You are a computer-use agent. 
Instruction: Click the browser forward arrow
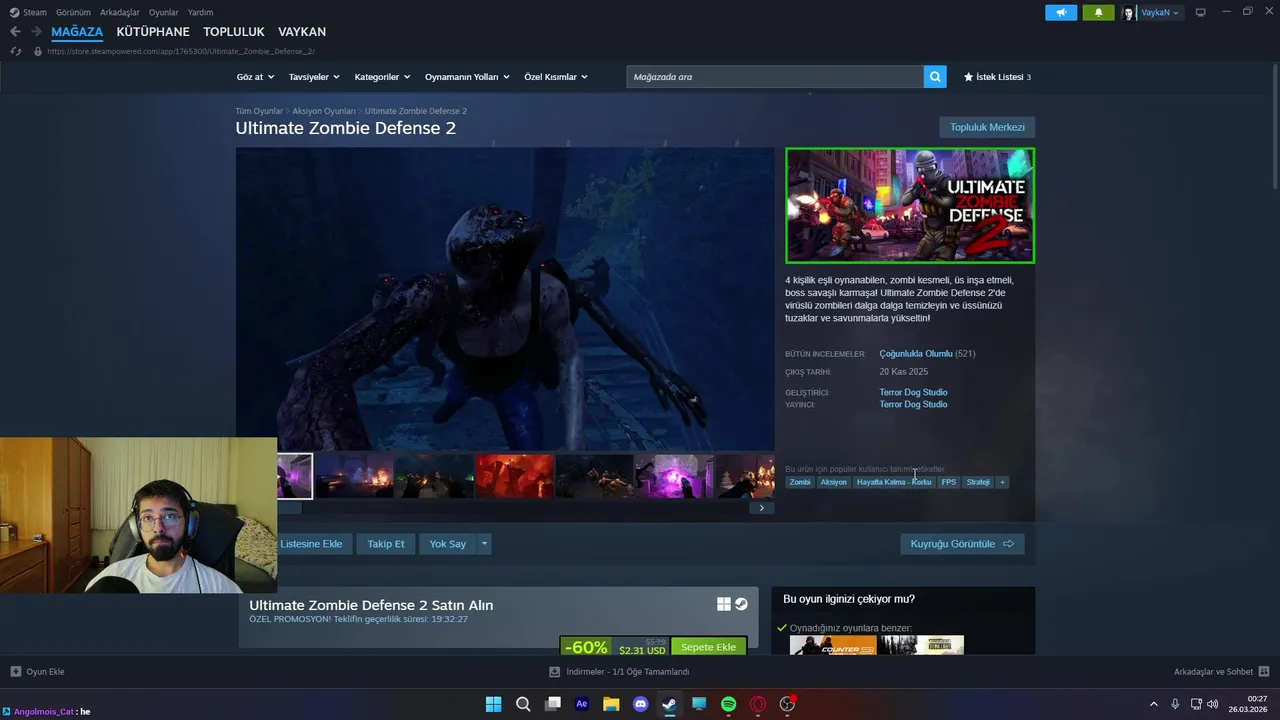[36, 32]
